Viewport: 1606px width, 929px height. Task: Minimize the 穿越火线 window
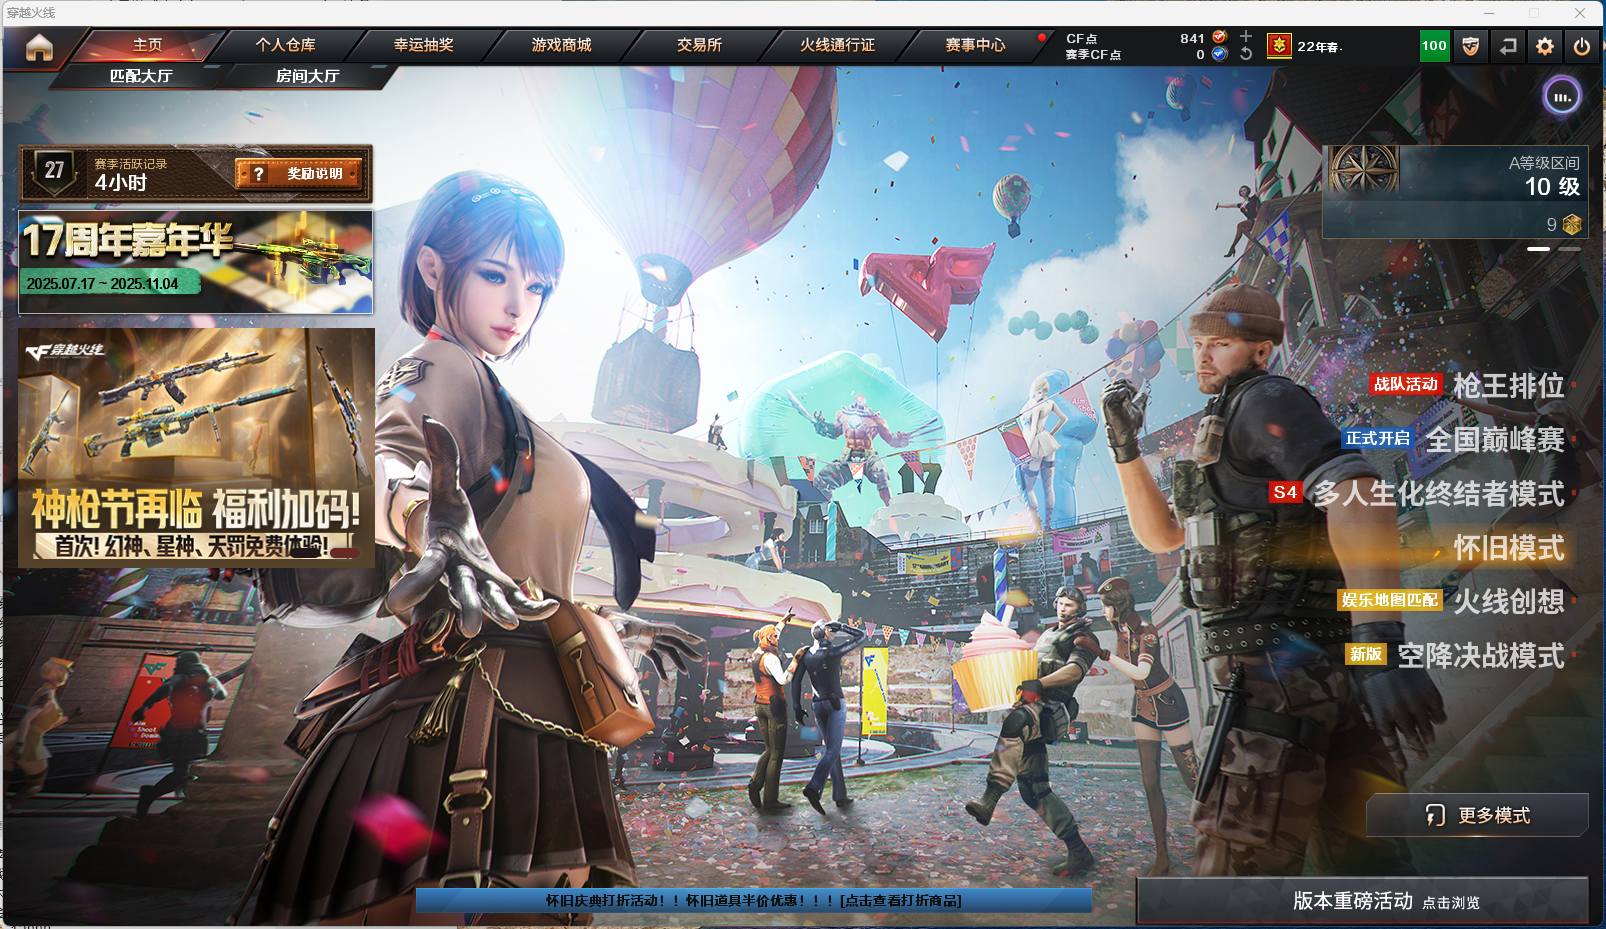pyautogui.click(x=1489, y=13)
